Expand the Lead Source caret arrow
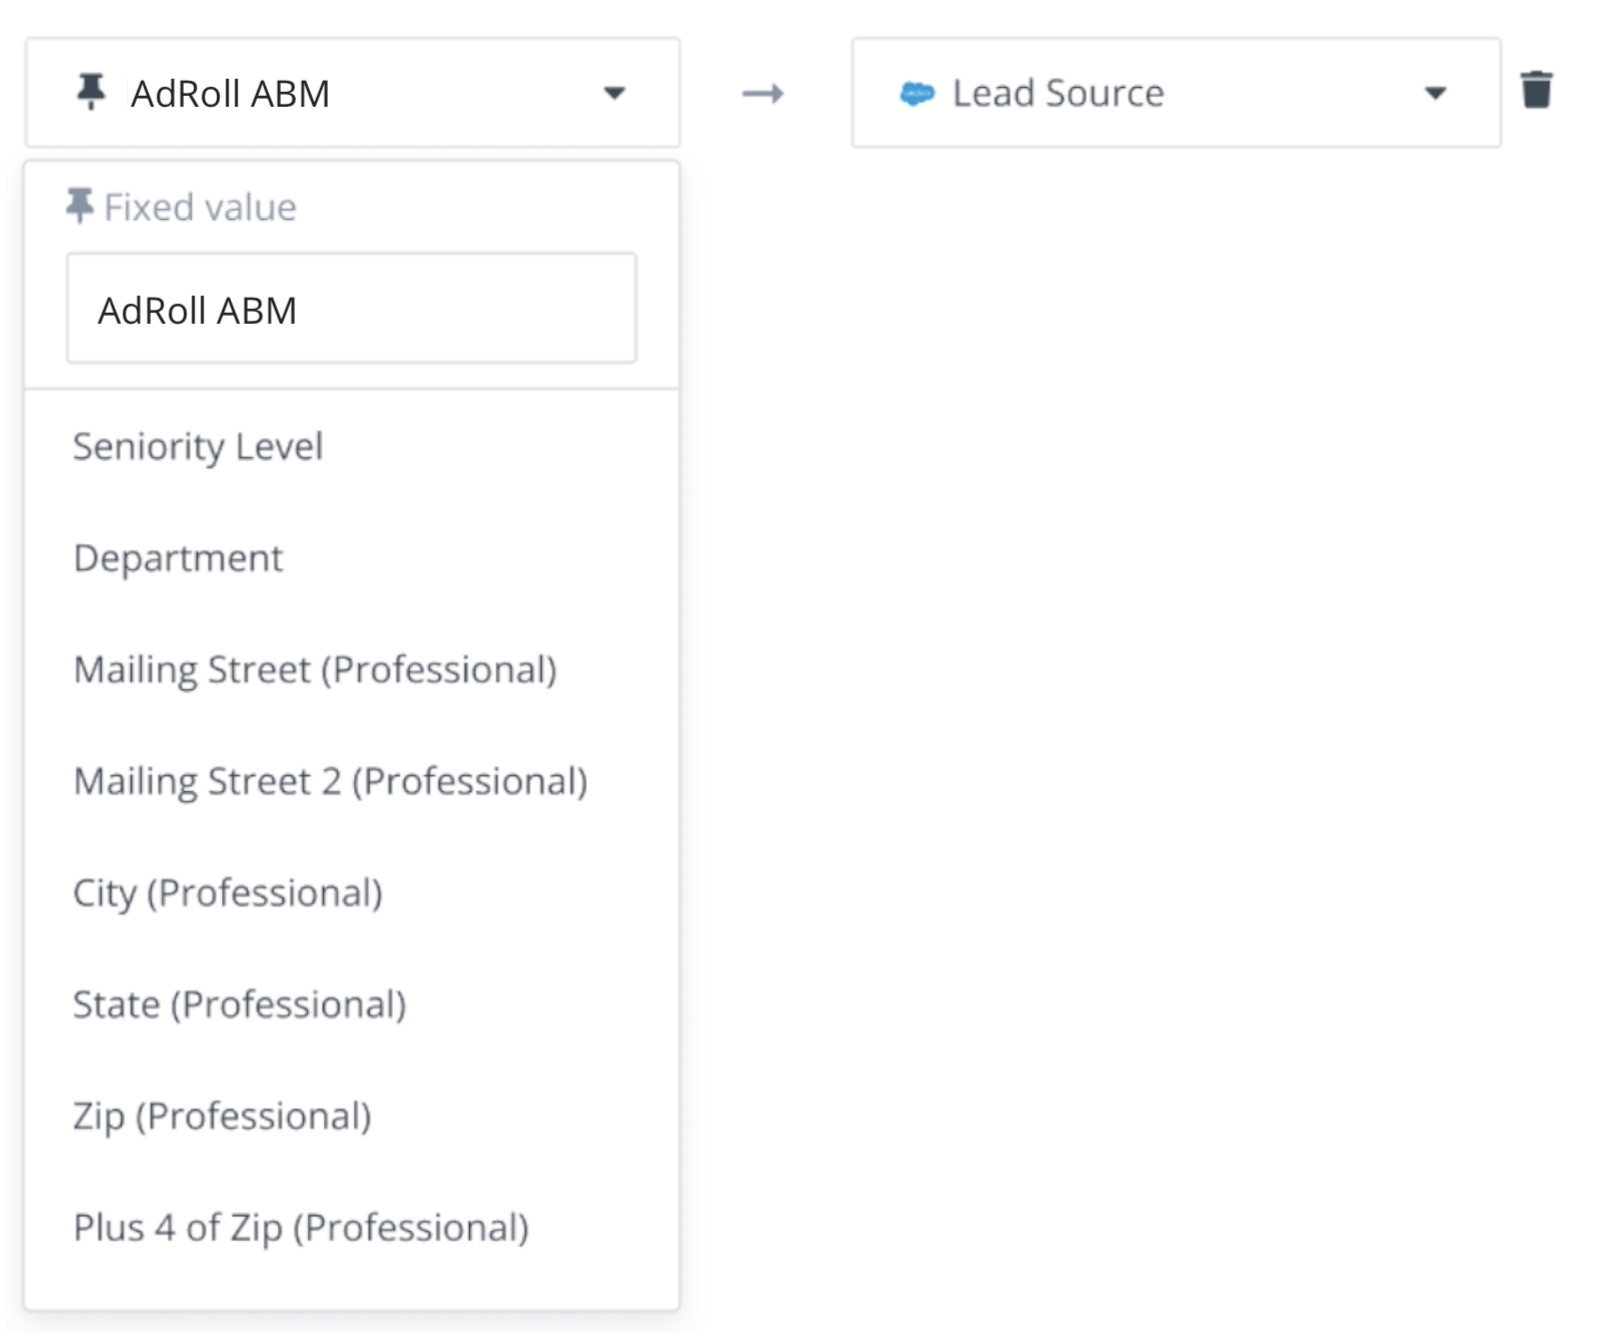The height and width of the screenshot is (1333, 1600). [x=1435, y=93]
